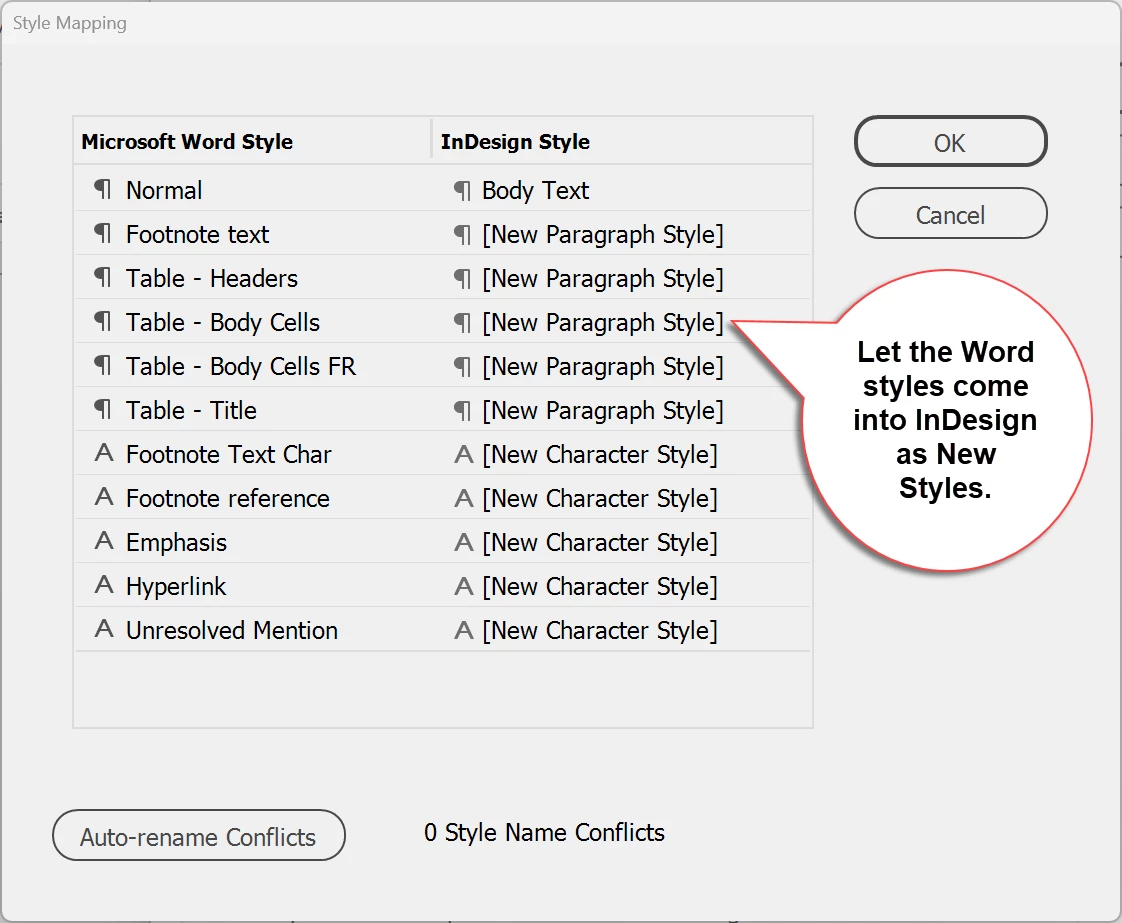Open the Body Text InDesign style mapping

pos(535,190)
